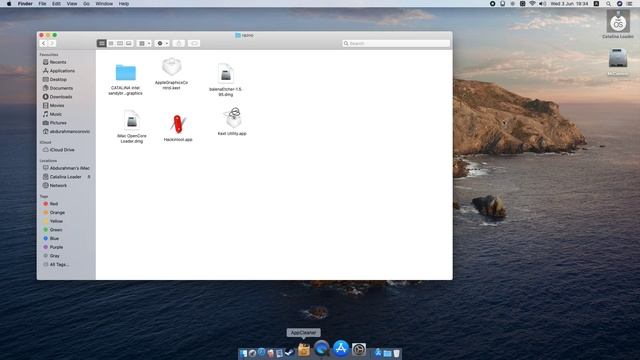640x360 pixels.
Task: Click the Share toolbar button
Action: tap(178, 43)
